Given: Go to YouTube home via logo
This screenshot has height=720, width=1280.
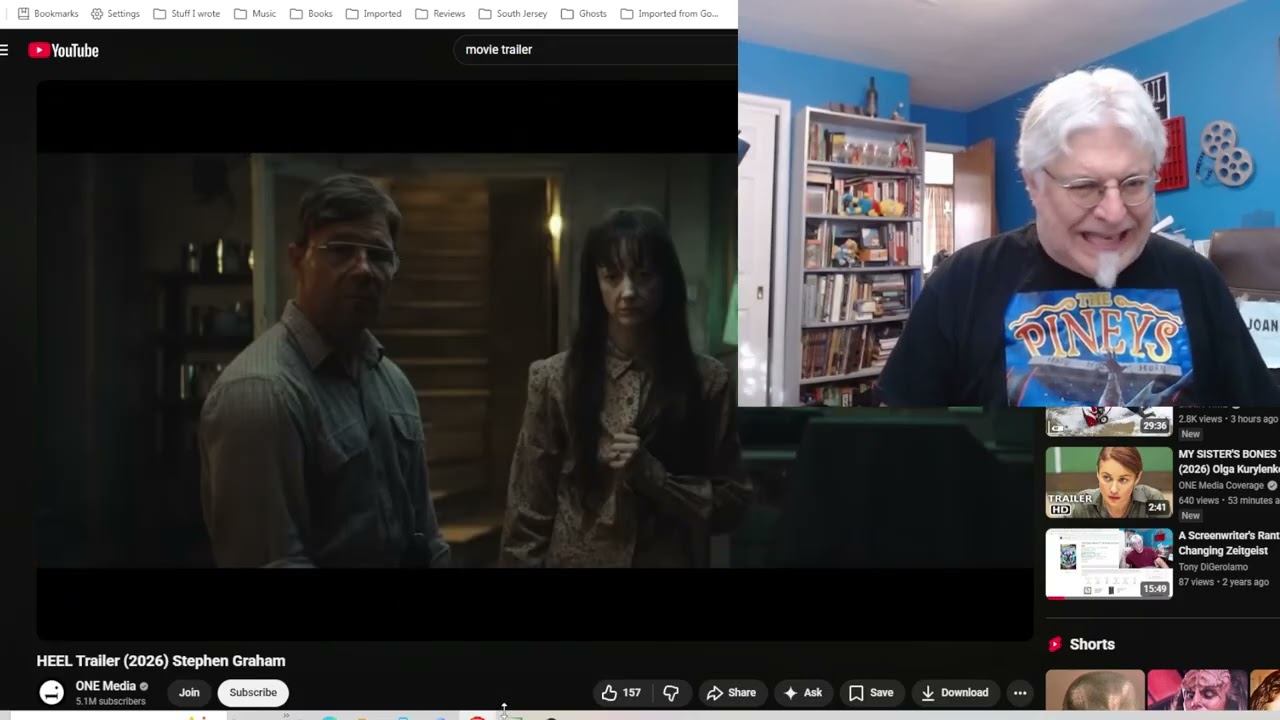Looking at the screenshot, I should click(x=64, y=50).
